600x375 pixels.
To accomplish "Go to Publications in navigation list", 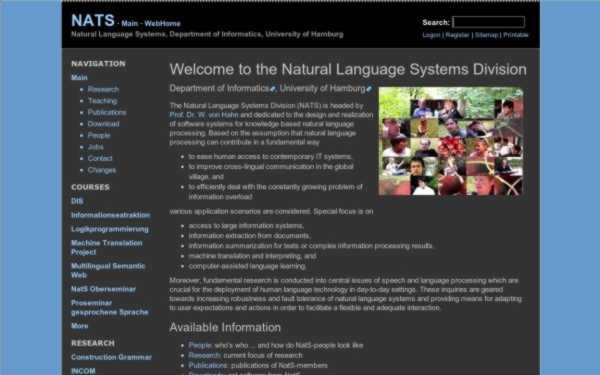I will [107, 112].
